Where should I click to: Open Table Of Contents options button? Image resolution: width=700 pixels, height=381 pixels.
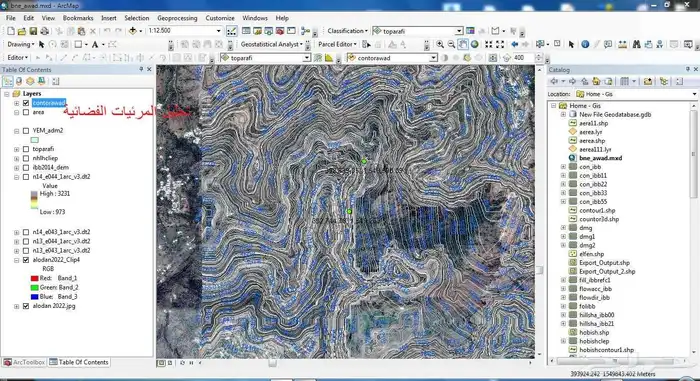(55, 81)
